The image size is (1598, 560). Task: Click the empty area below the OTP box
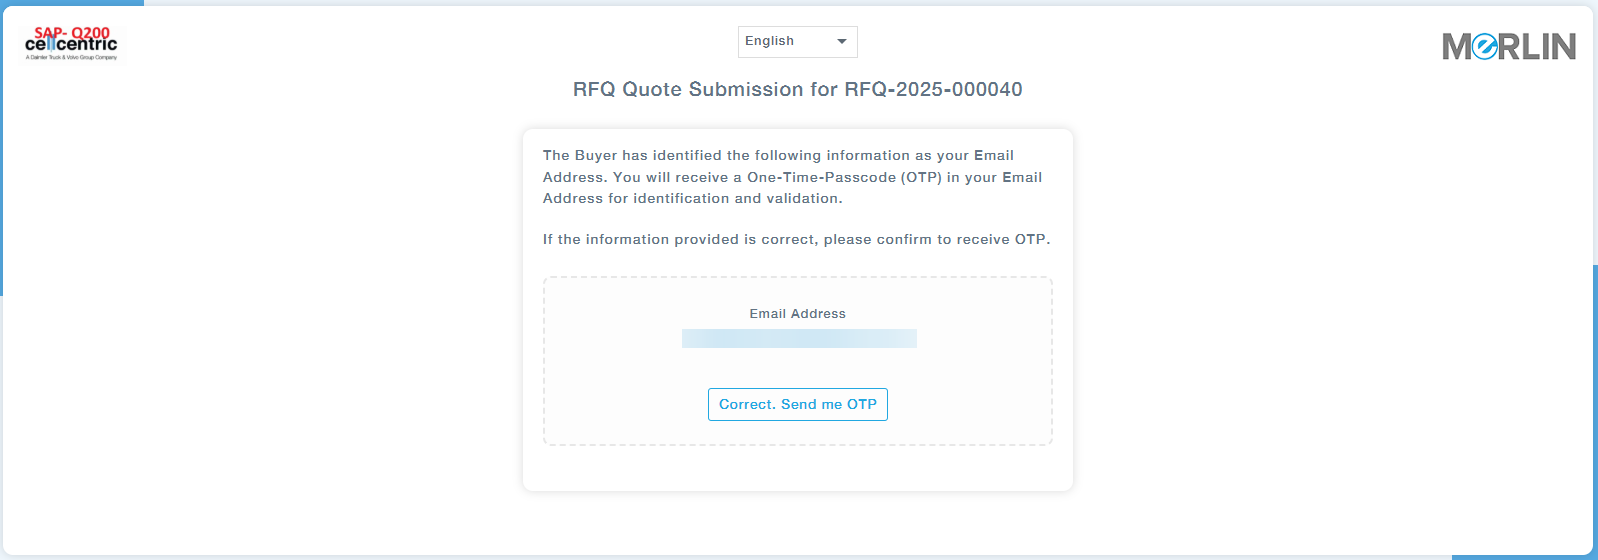[x=797, y=468]
